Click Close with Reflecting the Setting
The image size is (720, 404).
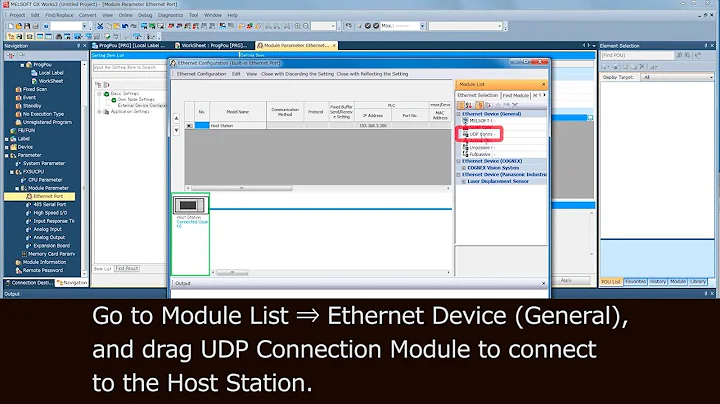(372, 74)
